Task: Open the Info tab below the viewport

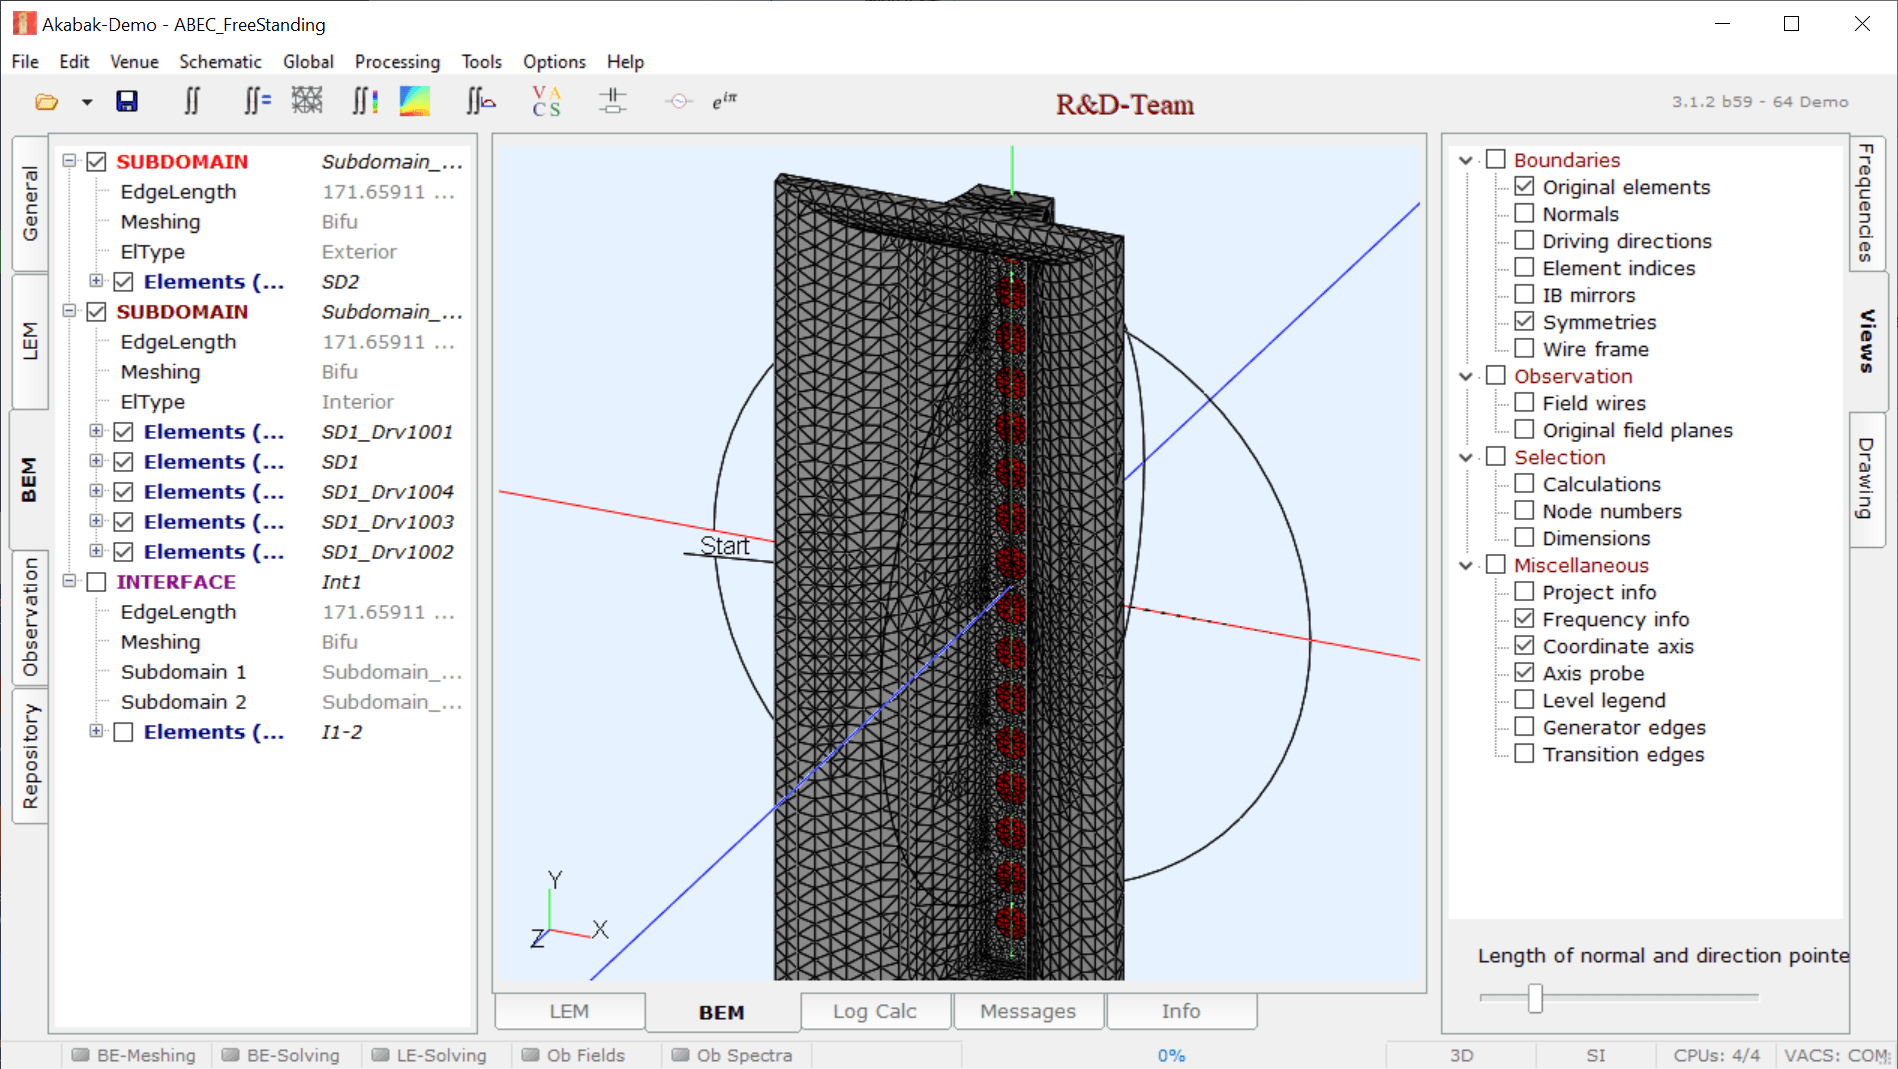Action: (1181, 1011)
